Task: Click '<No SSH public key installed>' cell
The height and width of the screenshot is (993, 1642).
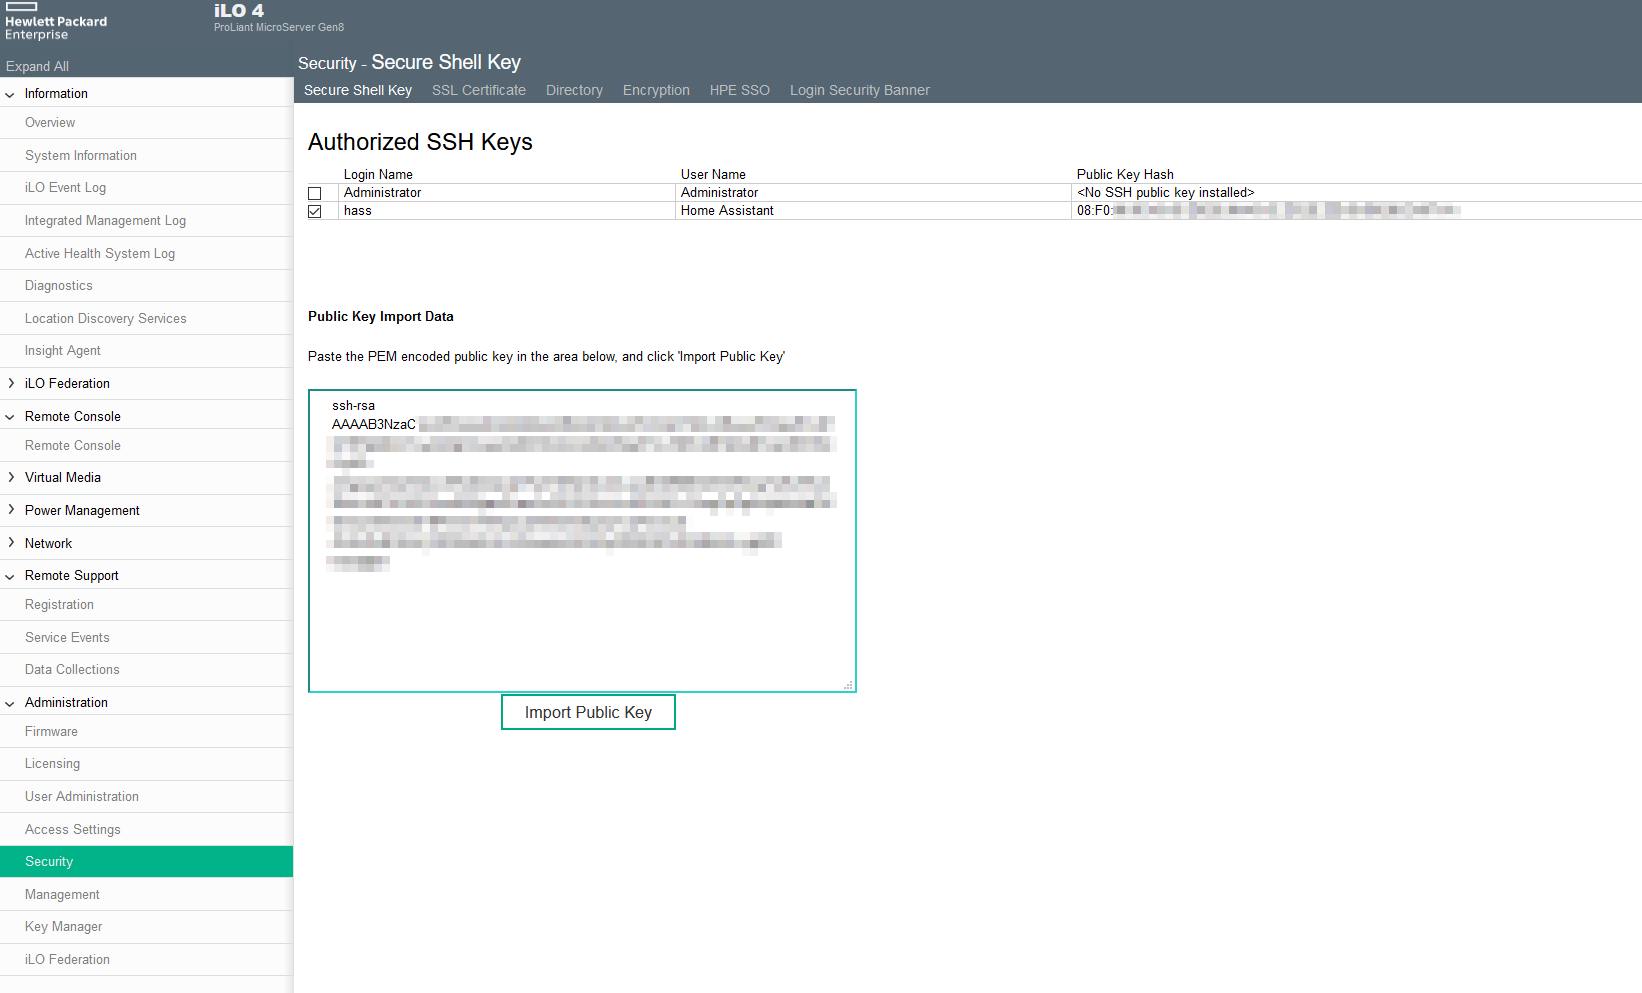Action: [1165, 193]
